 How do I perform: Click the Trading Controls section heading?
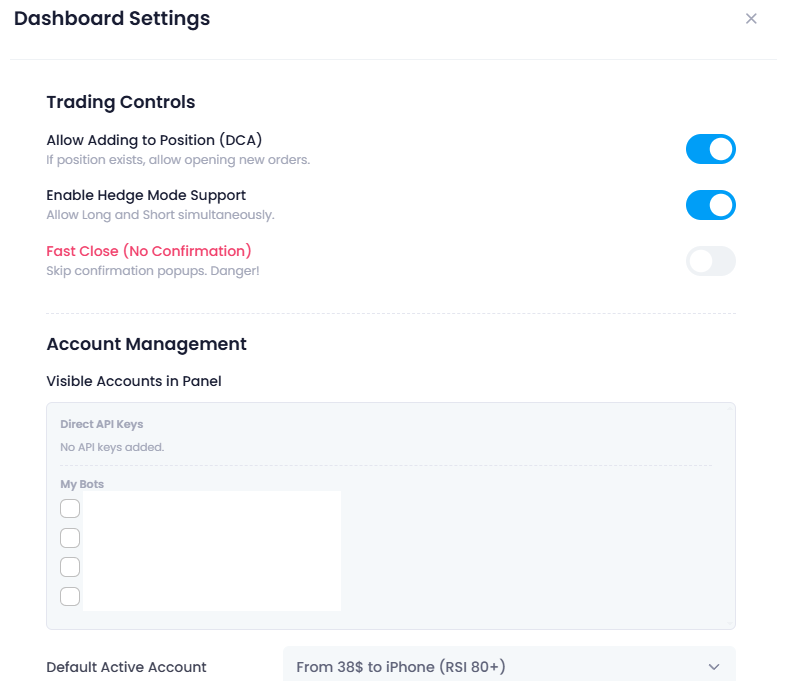pyautogui.click(x=121, y=102)
